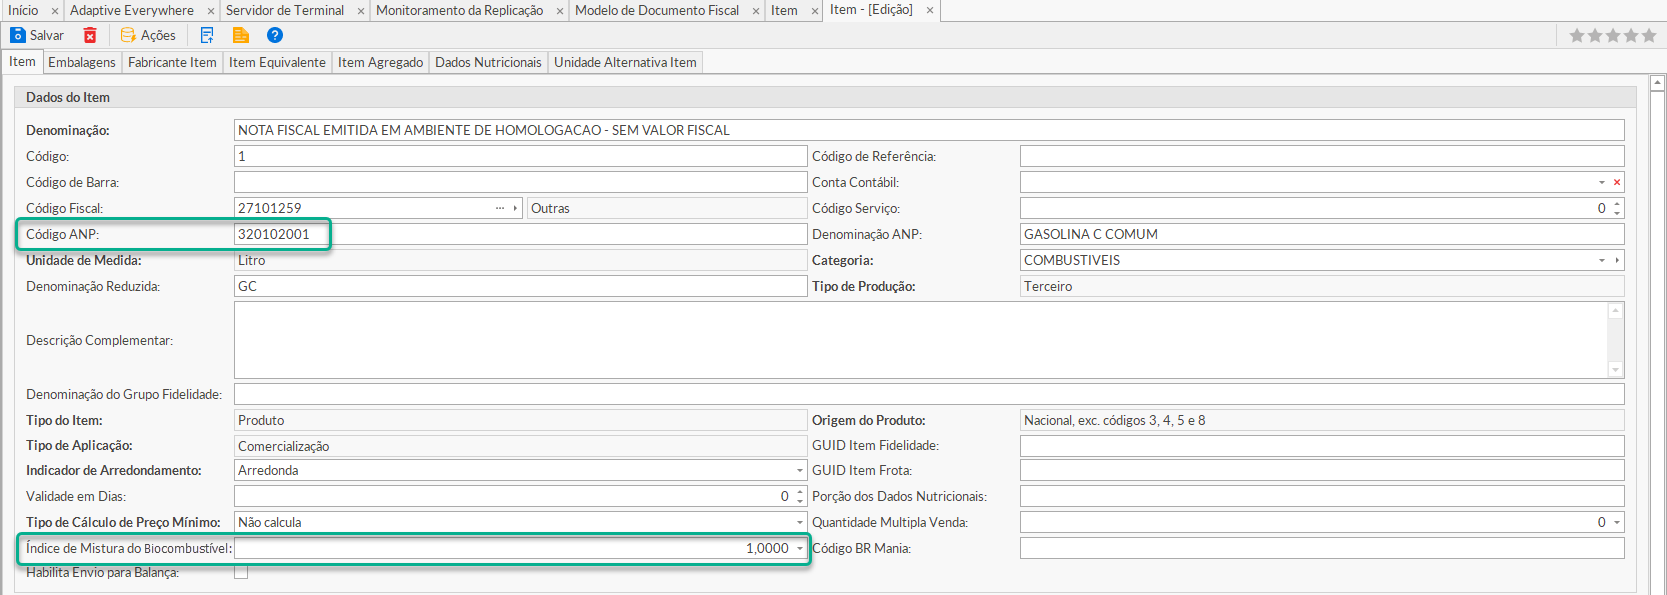The height and width of the screenshot is (595, 1667).
Task: Expand Indicador de Arredondamento dropdown
Action: 800,470
